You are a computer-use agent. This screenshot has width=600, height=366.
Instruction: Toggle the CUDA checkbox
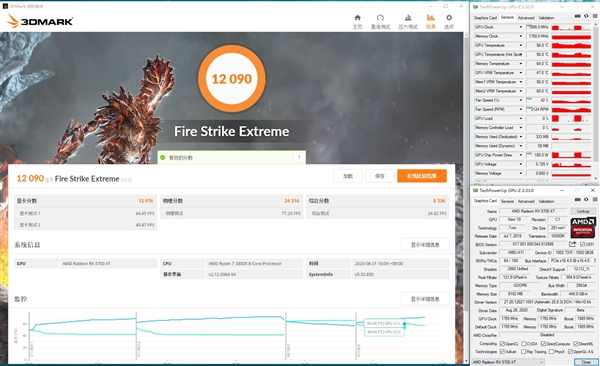[x=523, y=344]
